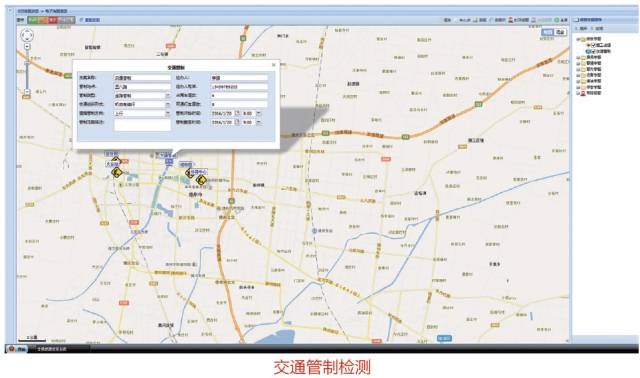Toggle the second checkbox in layer tree
The height and width of the screenshot is (378, 640).
pos(593,51)
